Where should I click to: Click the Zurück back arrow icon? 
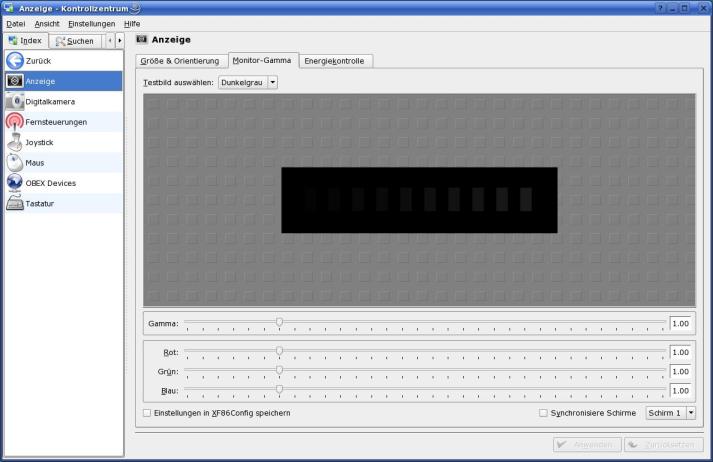click(15, 61)
